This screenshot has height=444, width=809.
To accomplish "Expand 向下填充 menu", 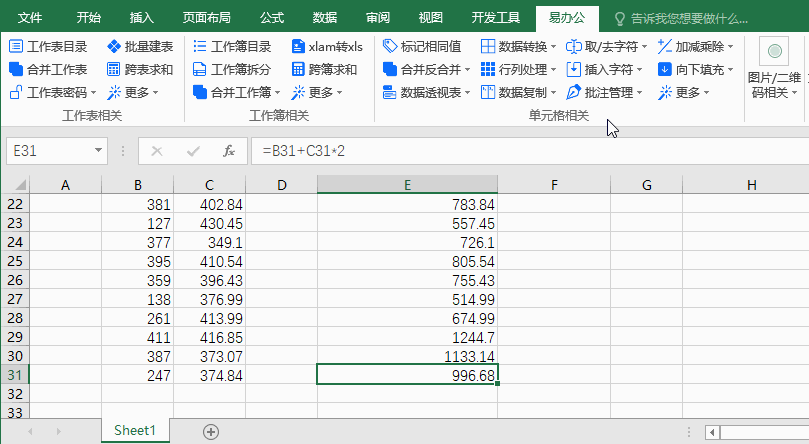I will coord(731,70).
